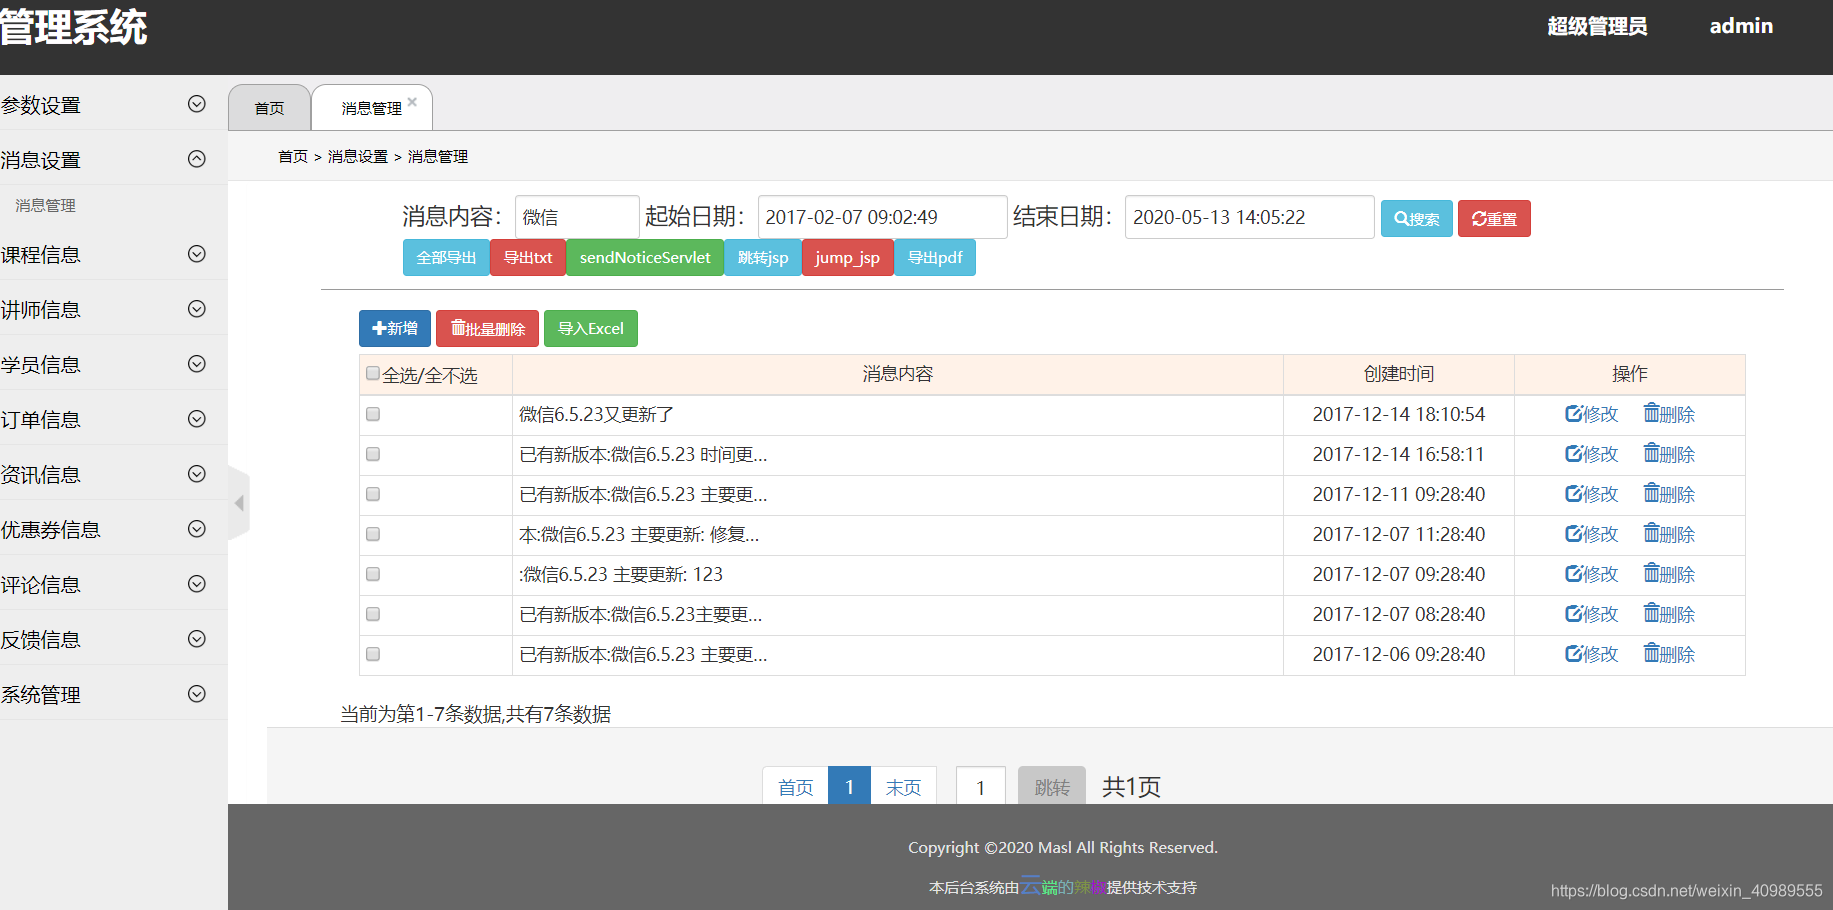Viewport: 1833px width, 910px height.
Task: Collapse the sidebar with the left arrow handle
Action: [239, 503]
